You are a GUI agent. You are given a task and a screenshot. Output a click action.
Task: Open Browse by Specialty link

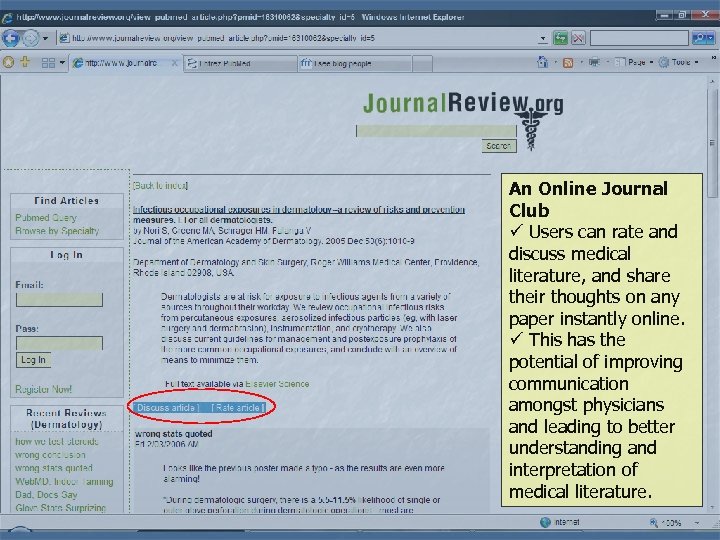(57, 231)
